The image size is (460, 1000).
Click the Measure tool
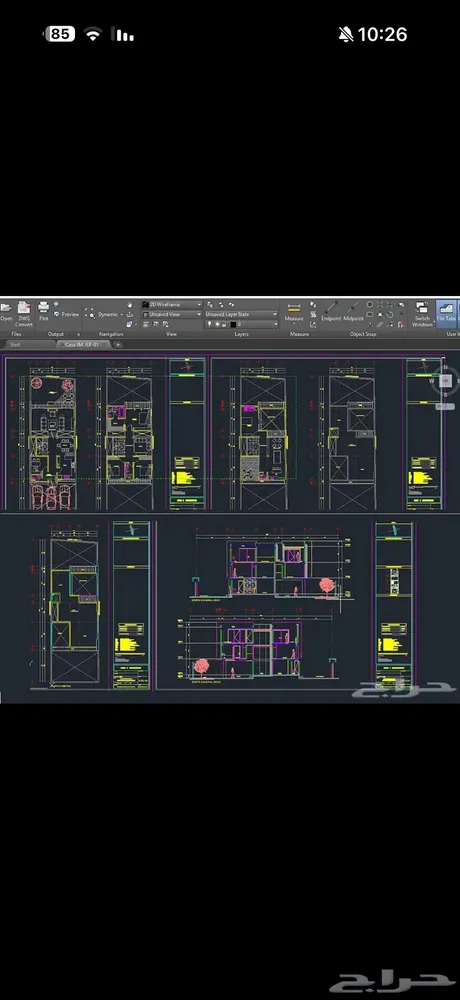coord(294,312)
